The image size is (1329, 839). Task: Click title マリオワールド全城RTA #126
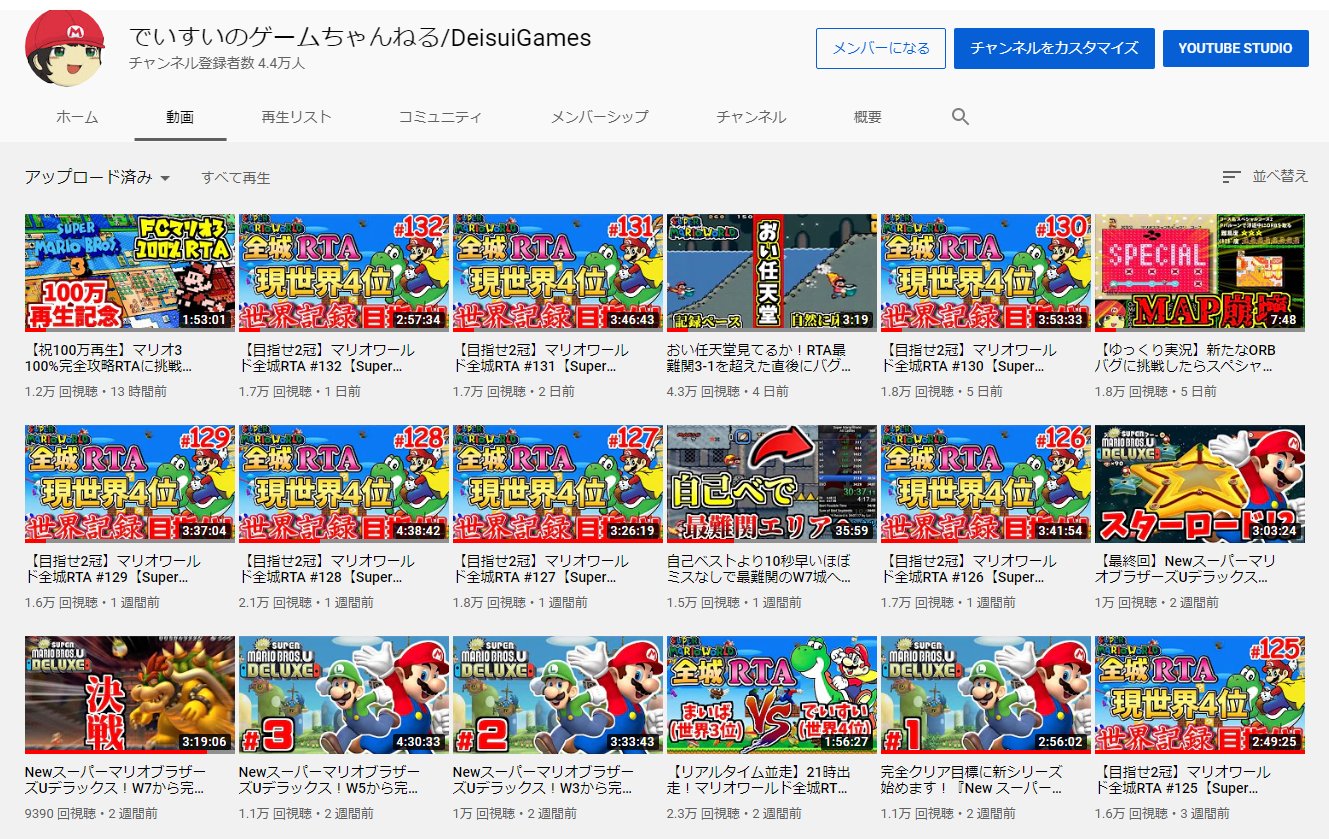[x=969, y=569]
